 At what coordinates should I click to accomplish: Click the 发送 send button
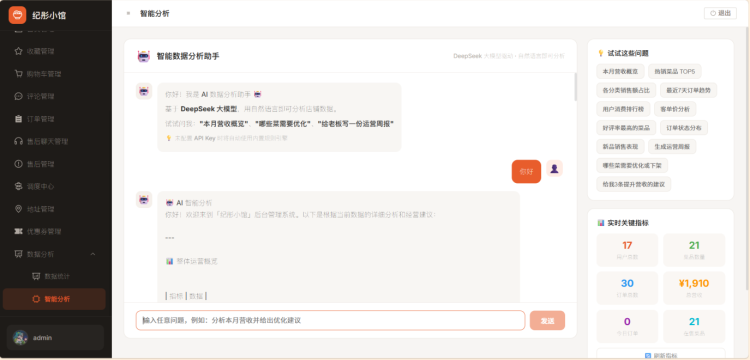coord(547,321)
